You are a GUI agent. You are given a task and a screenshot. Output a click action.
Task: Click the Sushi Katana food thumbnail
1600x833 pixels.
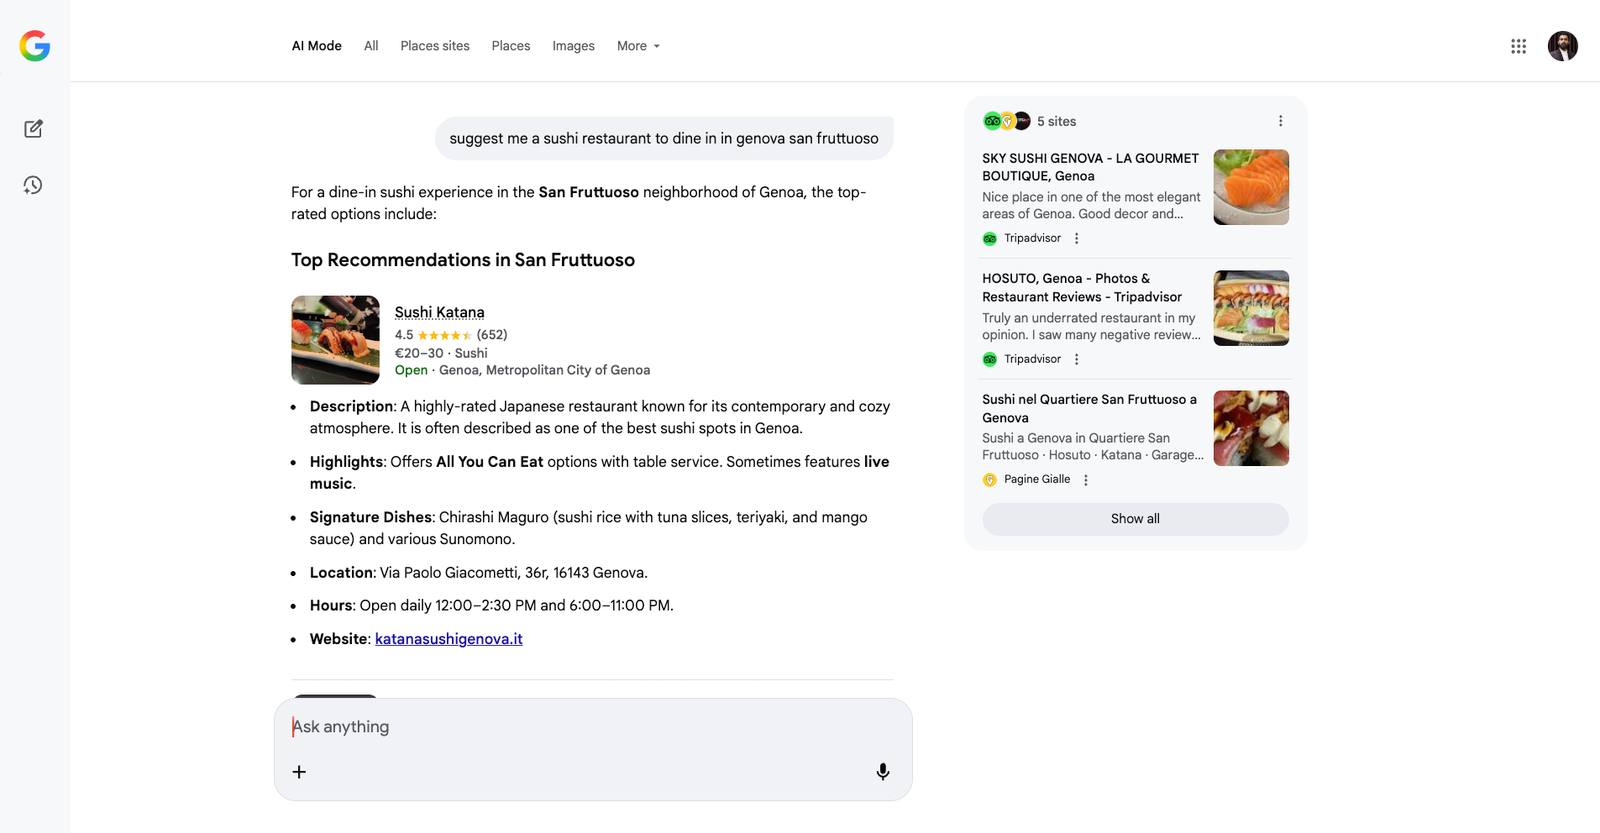click(335, 340)
